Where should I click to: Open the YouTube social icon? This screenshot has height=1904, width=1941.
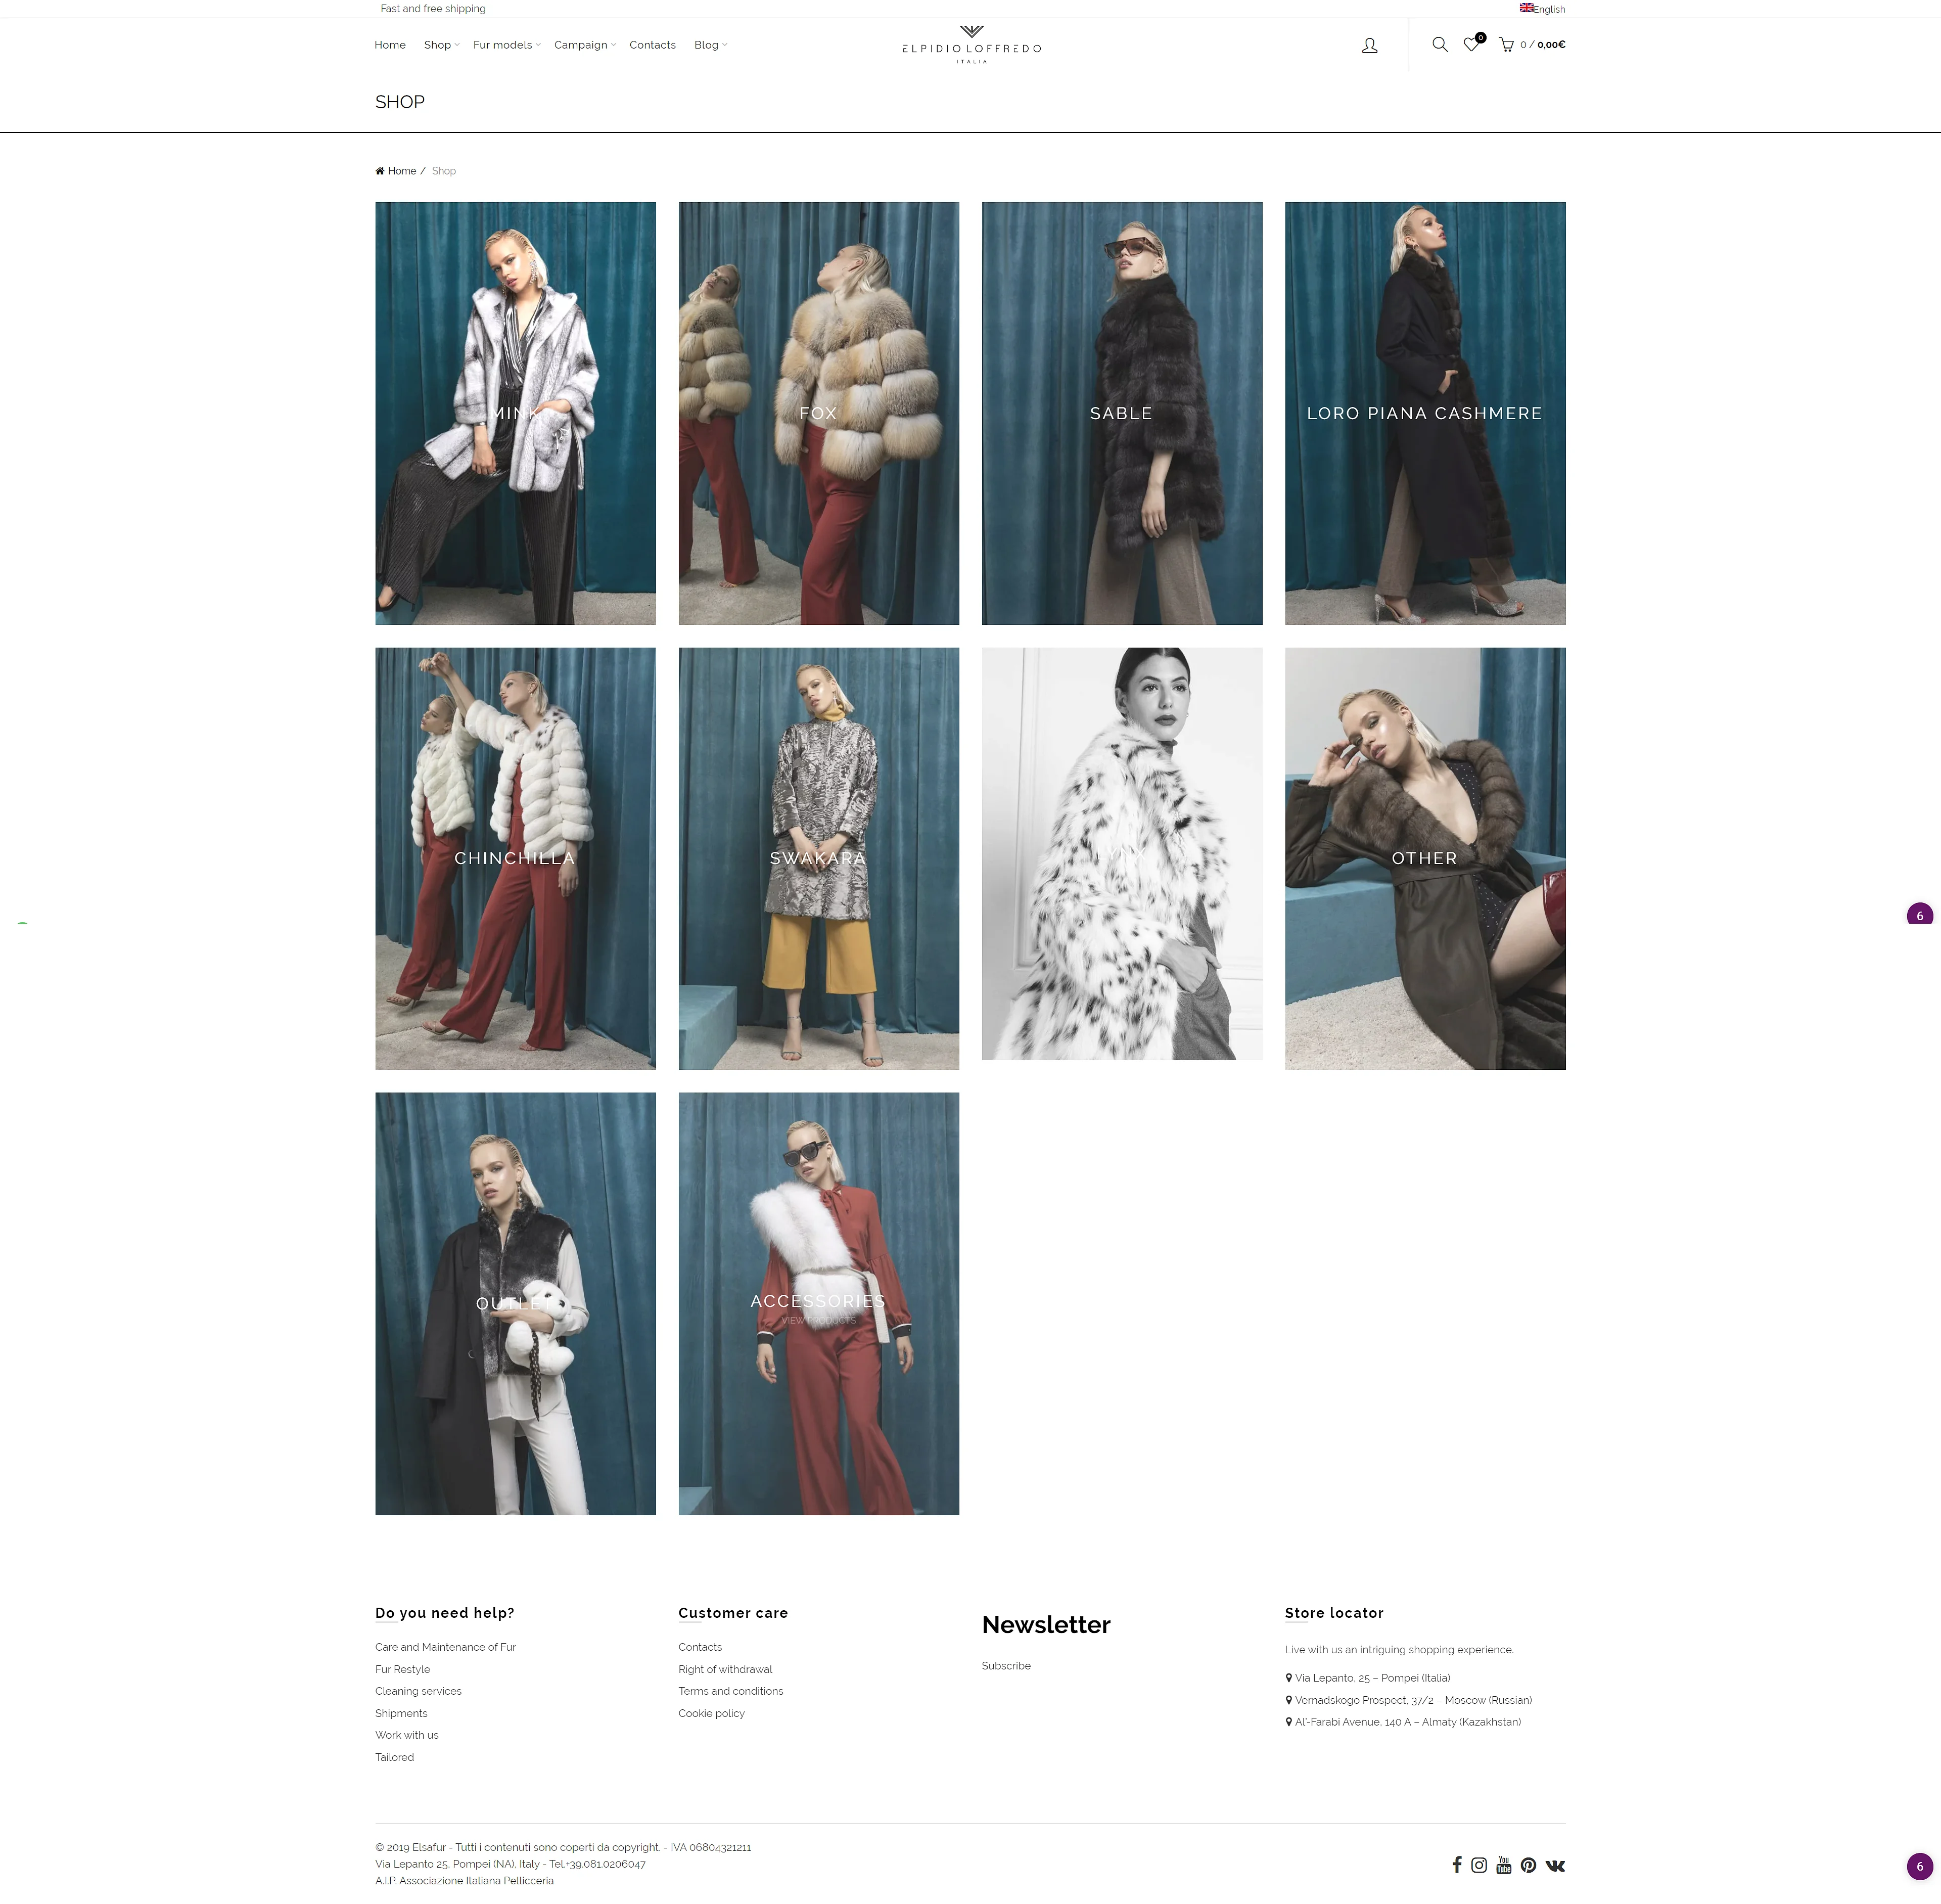[x=1504, y=1864]
